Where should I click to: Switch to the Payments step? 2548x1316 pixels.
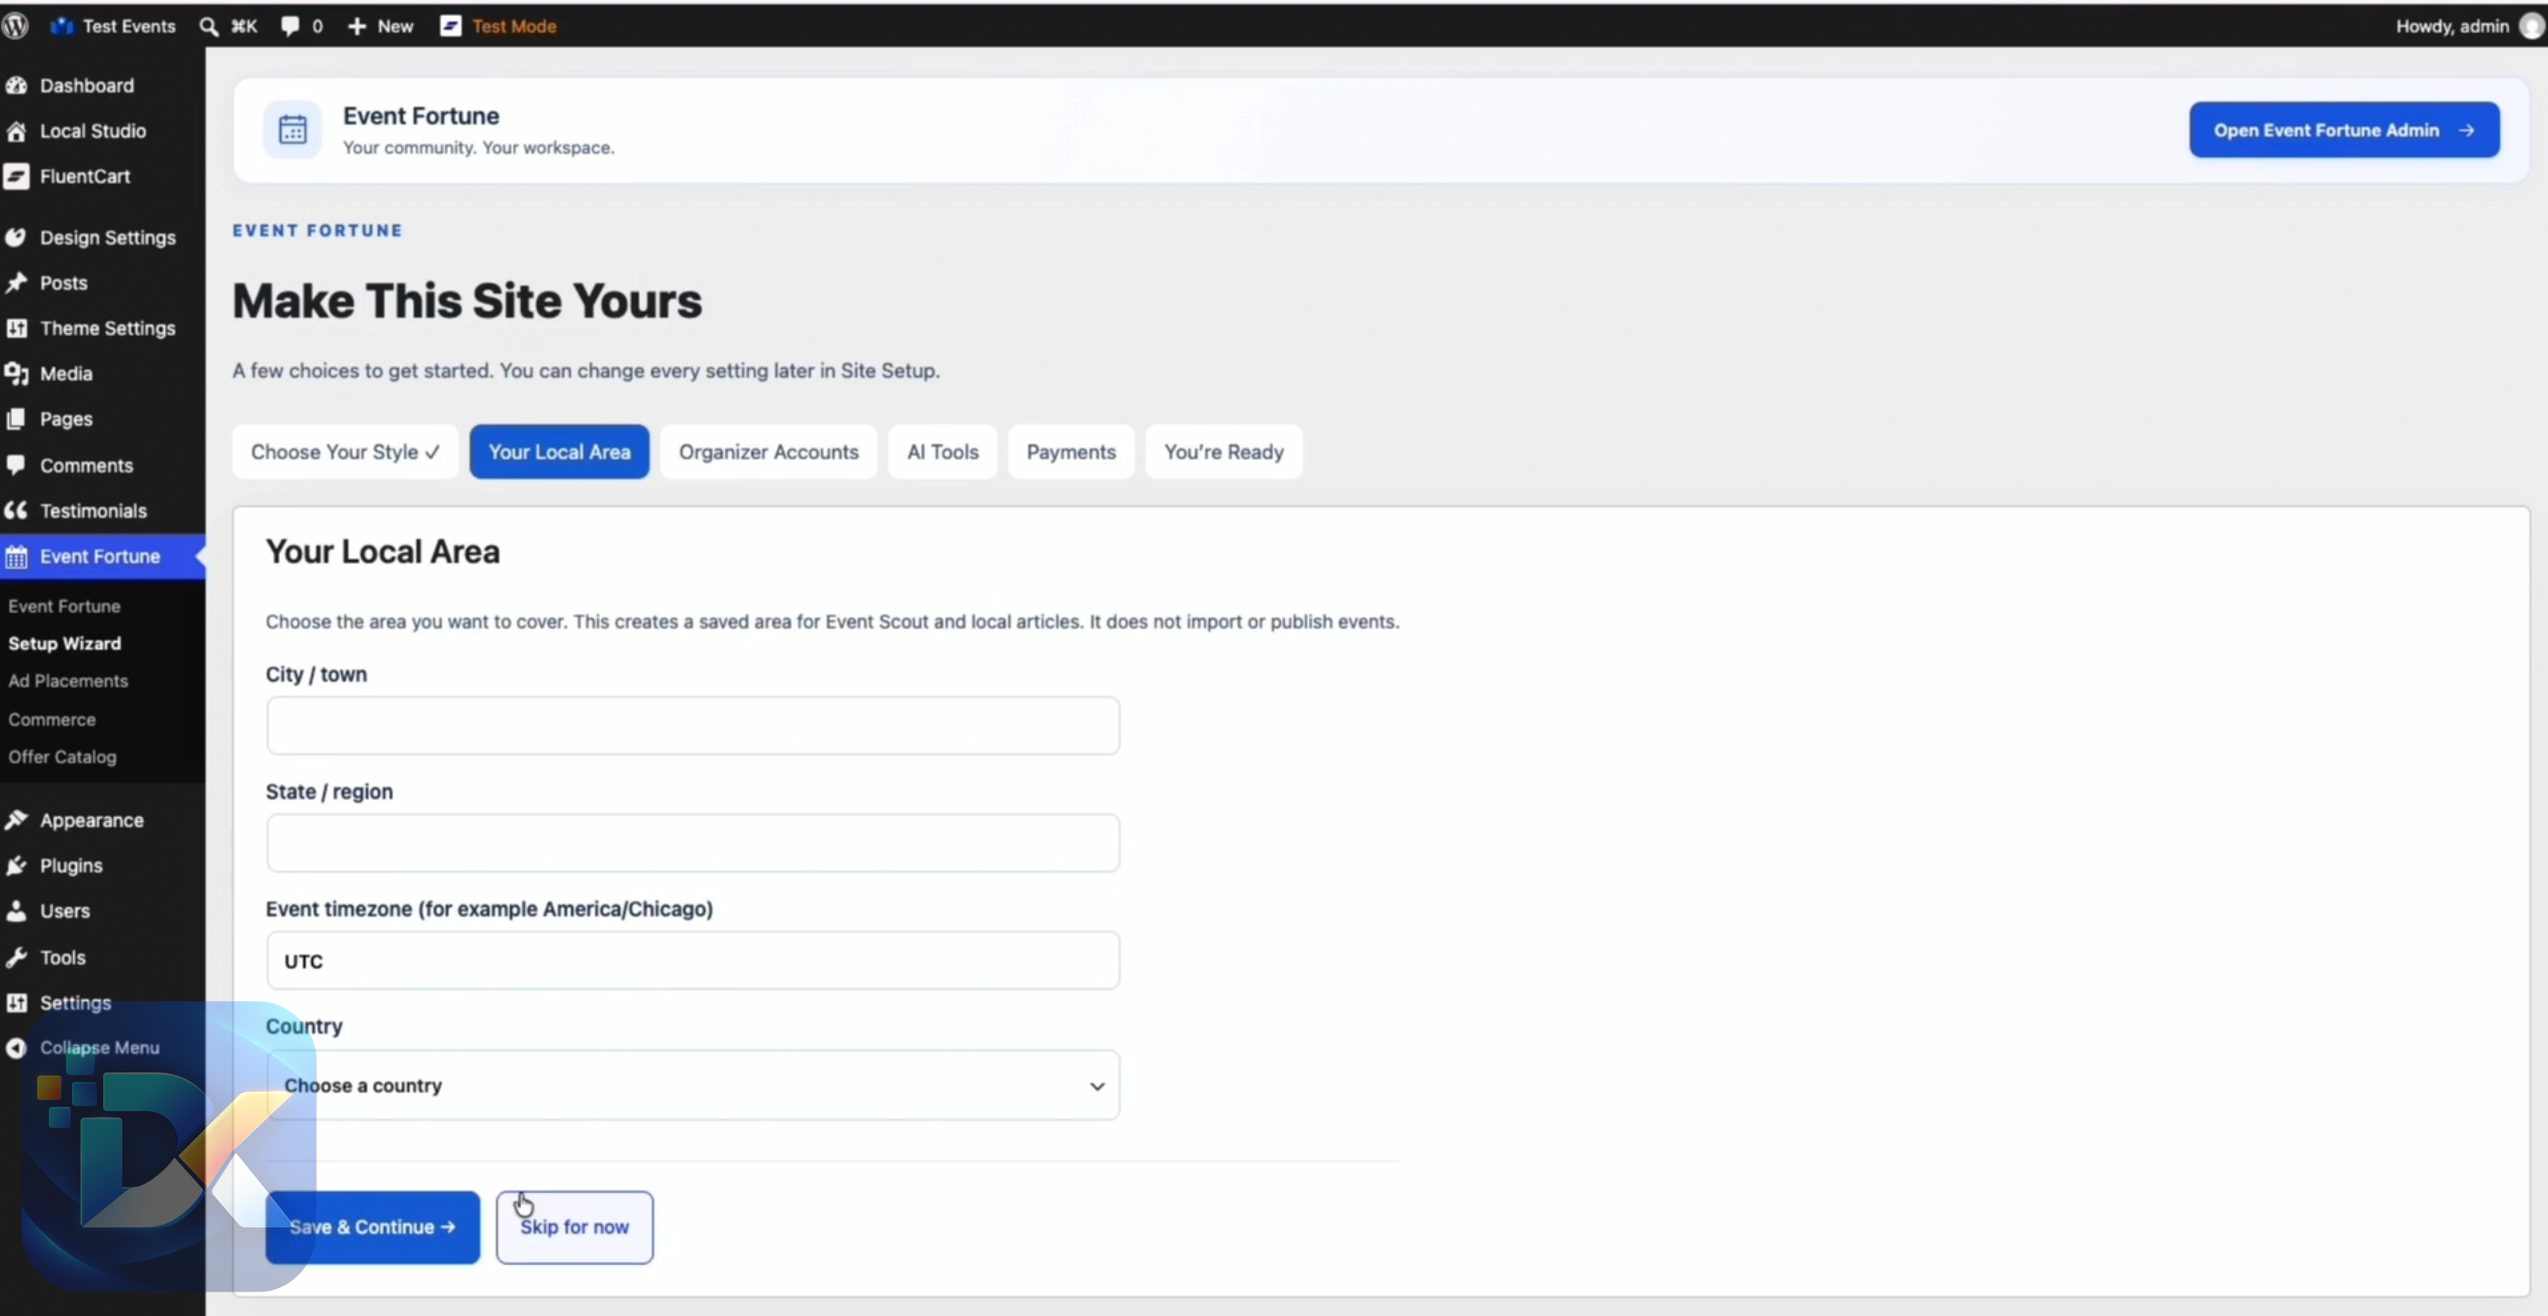[x=1070, y=452]
